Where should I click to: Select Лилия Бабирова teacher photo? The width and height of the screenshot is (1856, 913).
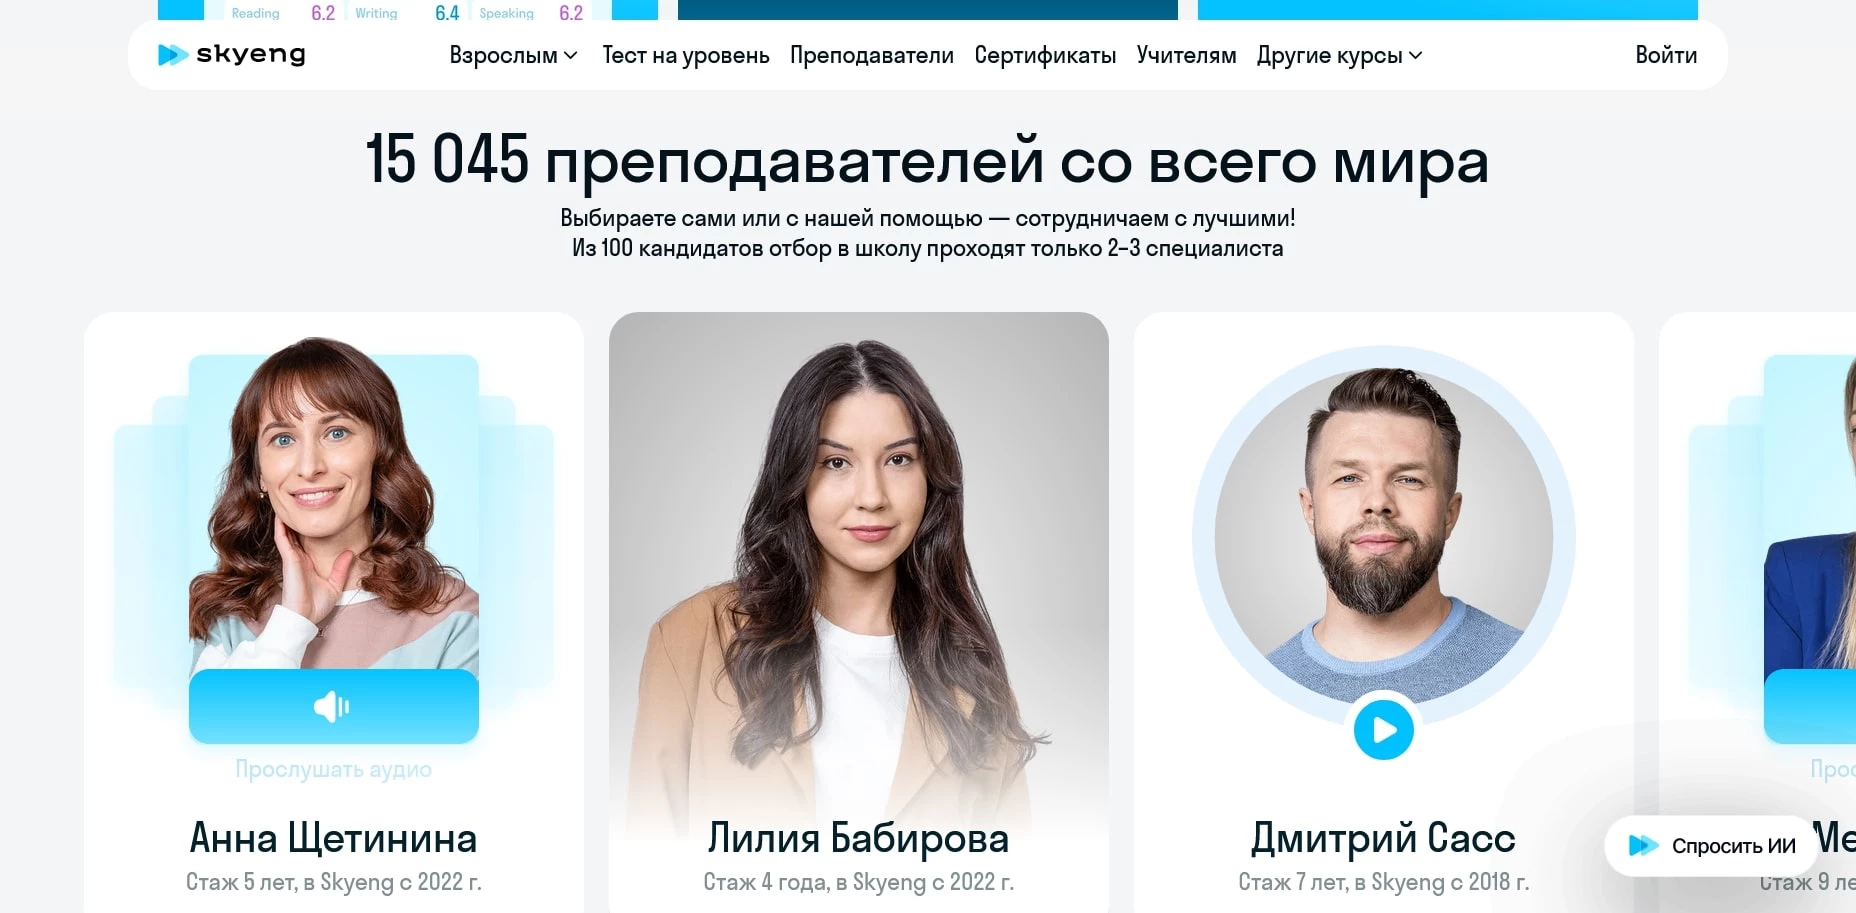(859, 570)
